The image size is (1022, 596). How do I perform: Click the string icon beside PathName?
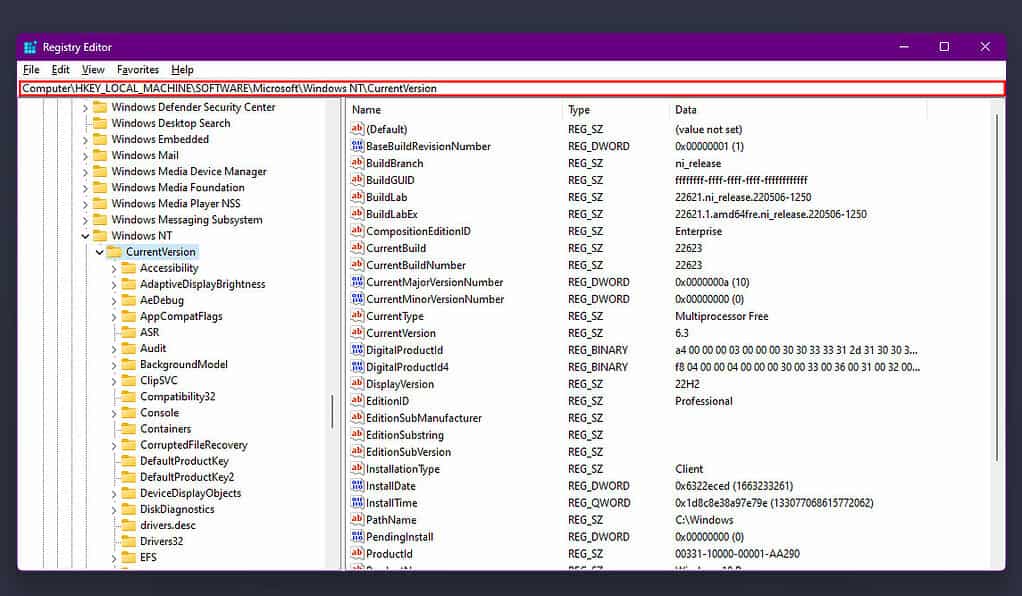(x=357, y=520)
